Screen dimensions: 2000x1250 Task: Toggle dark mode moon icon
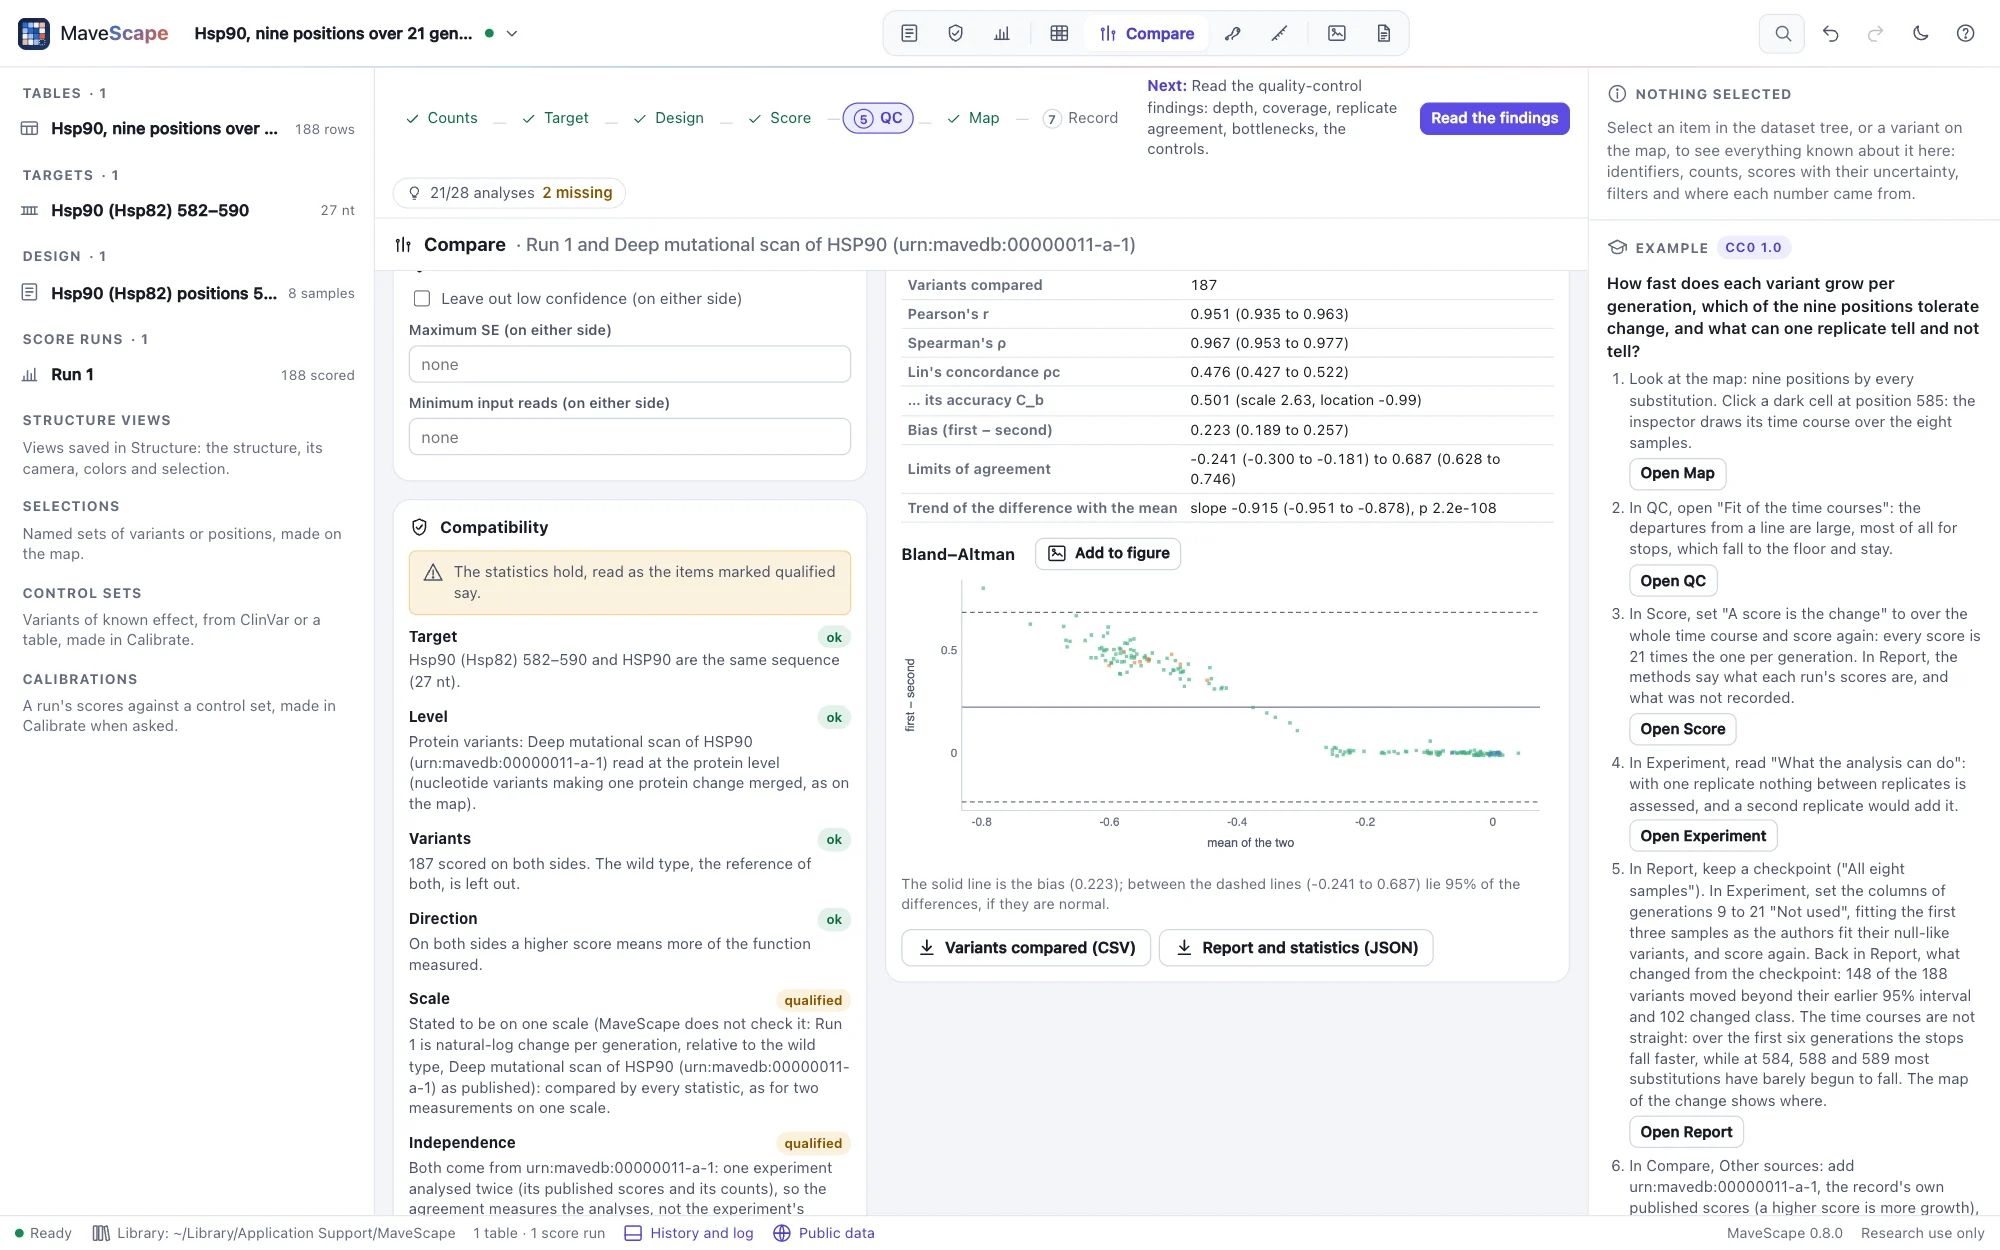[1920, 33]
